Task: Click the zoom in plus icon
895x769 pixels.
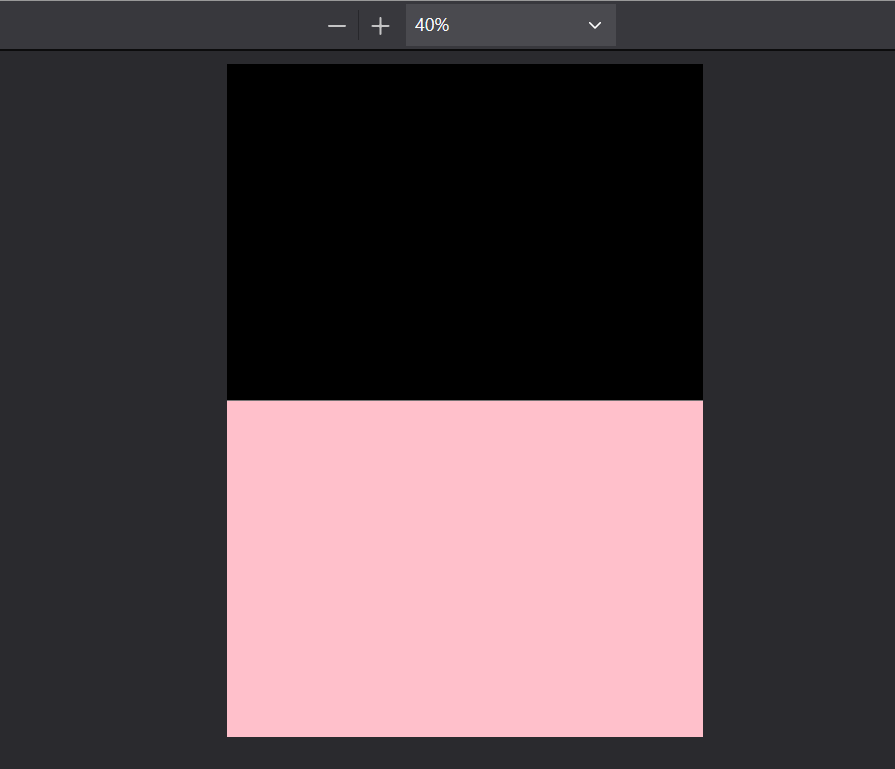Action: tap(380, 26)
